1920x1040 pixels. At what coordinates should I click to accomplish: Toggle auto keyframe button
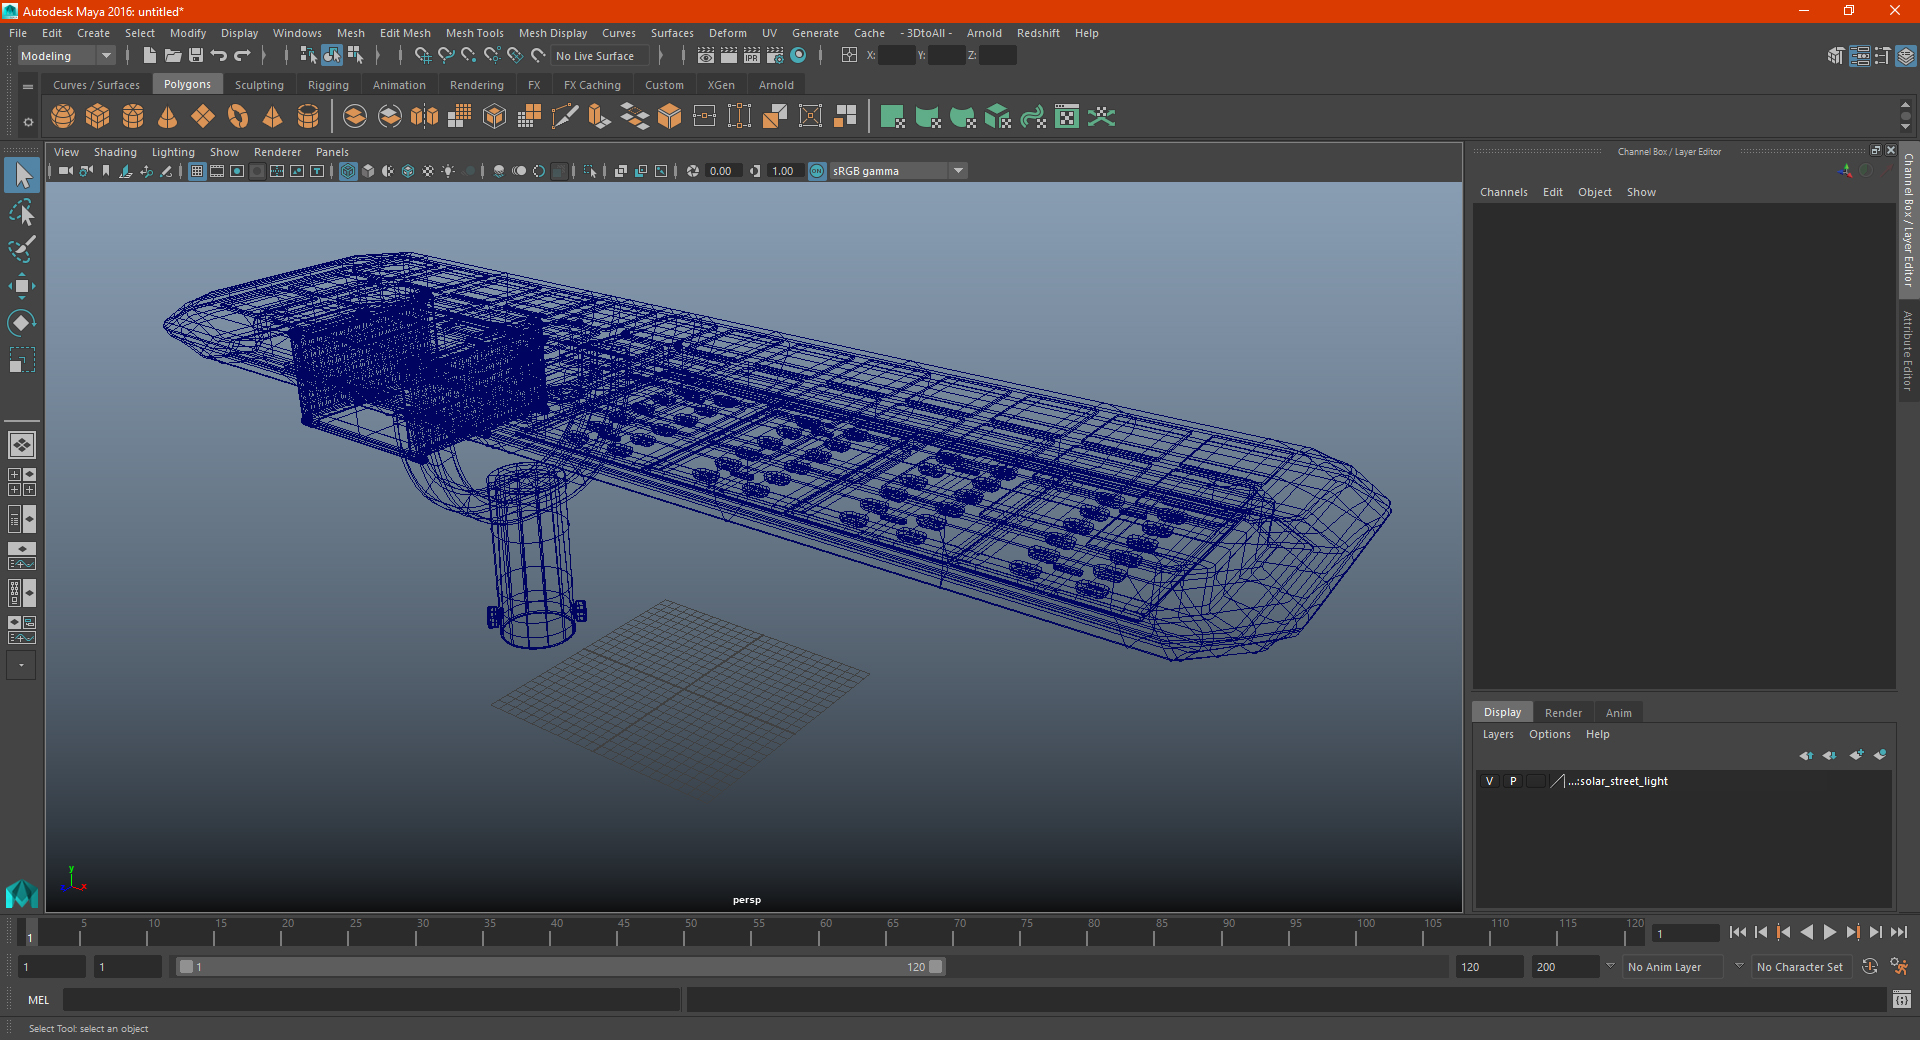pyautogui.click(x=1870, y=967)
